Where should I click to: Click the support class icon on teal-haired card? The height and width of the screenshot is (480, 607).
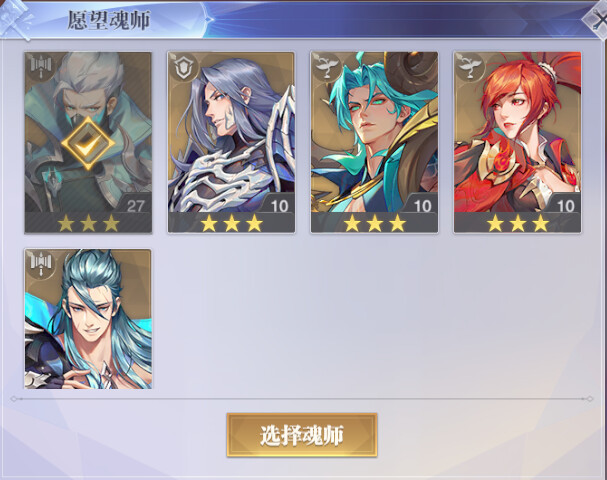[x=327, y=68]
